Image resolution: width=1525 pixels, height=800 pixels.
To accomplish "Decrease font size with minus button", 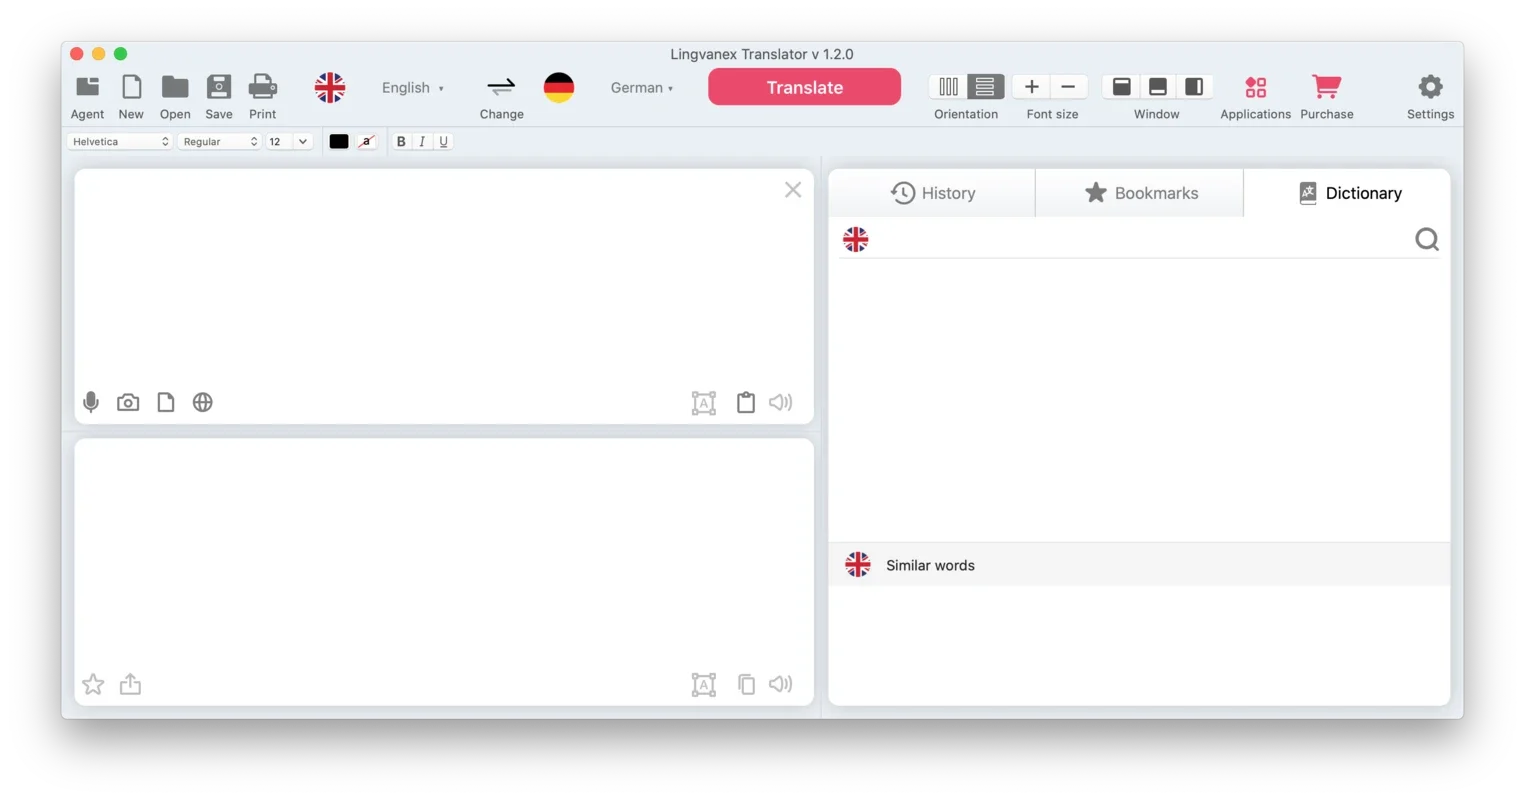I will 1068,87.
